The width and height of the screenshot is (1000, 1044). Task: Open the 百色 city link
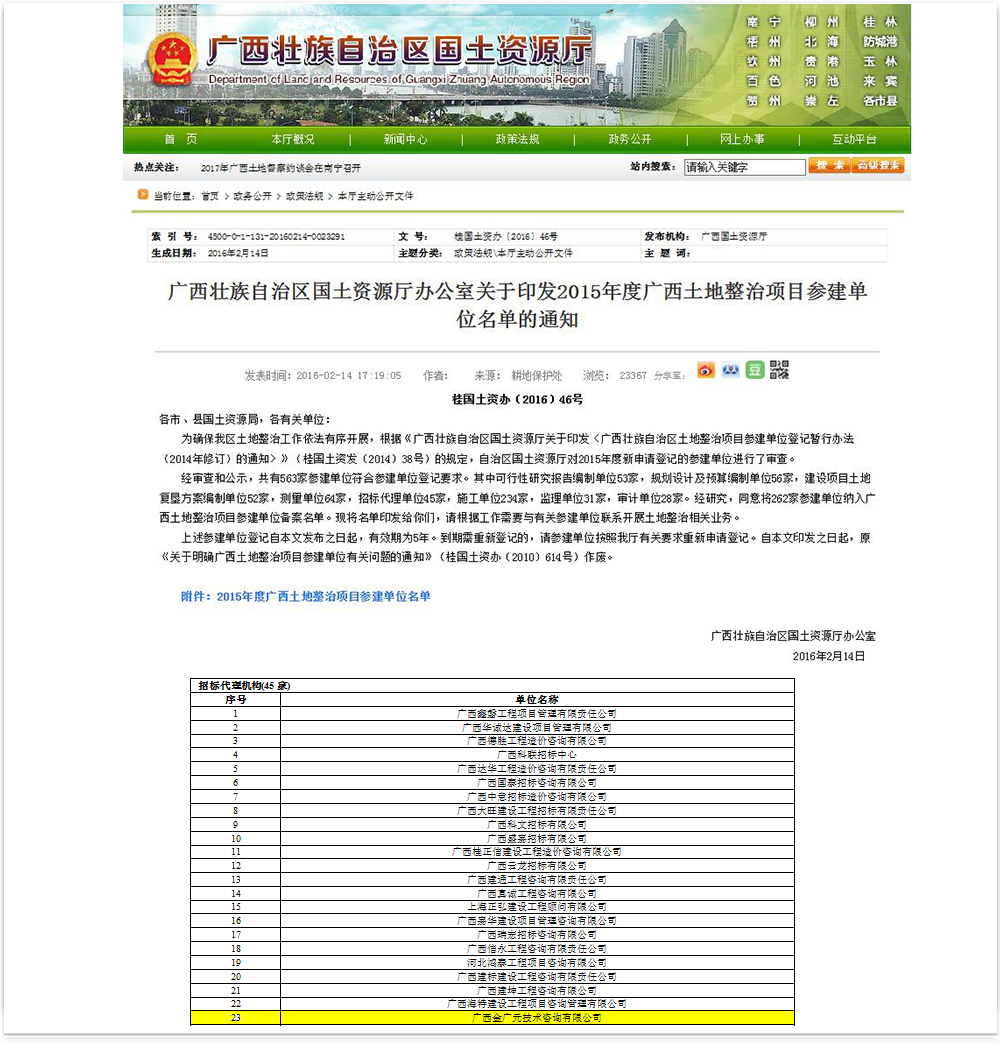[x=764, y=81]
